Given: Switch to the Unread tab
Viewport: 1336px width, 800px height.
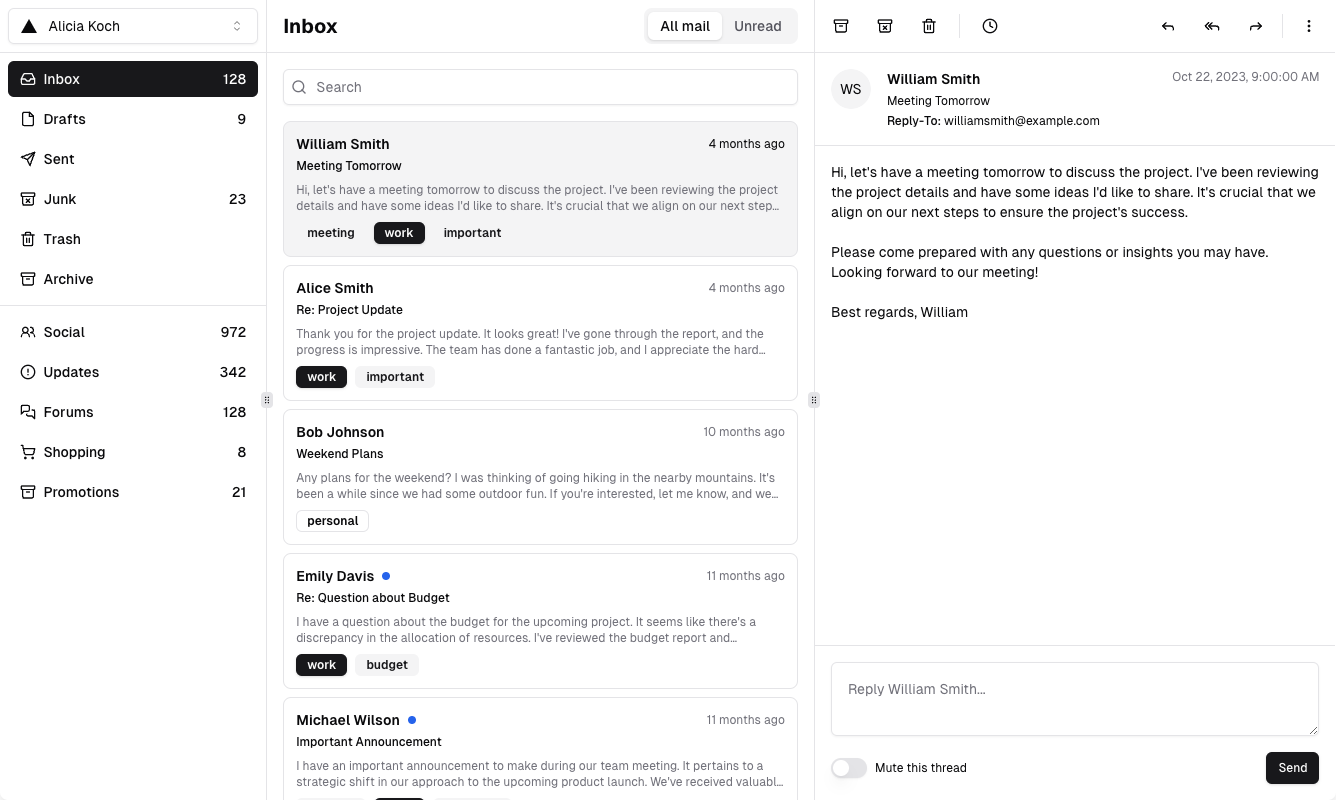Looking at the screenshot, I should point(757,26).
